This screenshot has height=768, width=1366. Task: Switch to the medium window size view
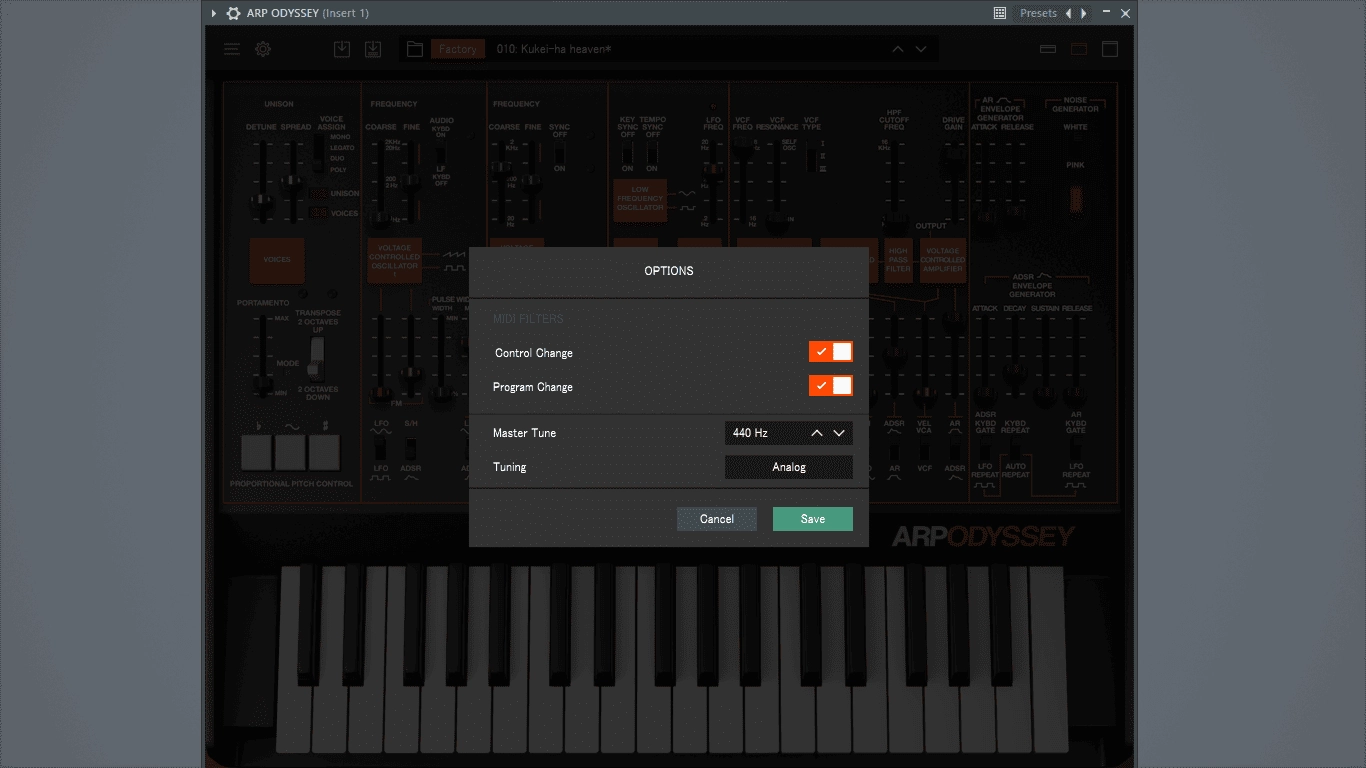point(1079,49)
